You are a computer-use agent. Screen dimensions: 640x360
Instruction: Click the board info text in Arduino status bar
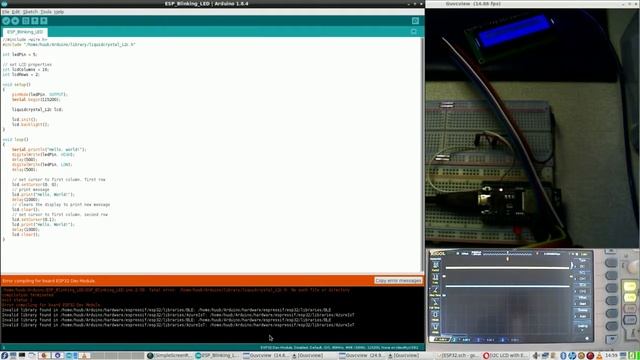pos(339,348)
